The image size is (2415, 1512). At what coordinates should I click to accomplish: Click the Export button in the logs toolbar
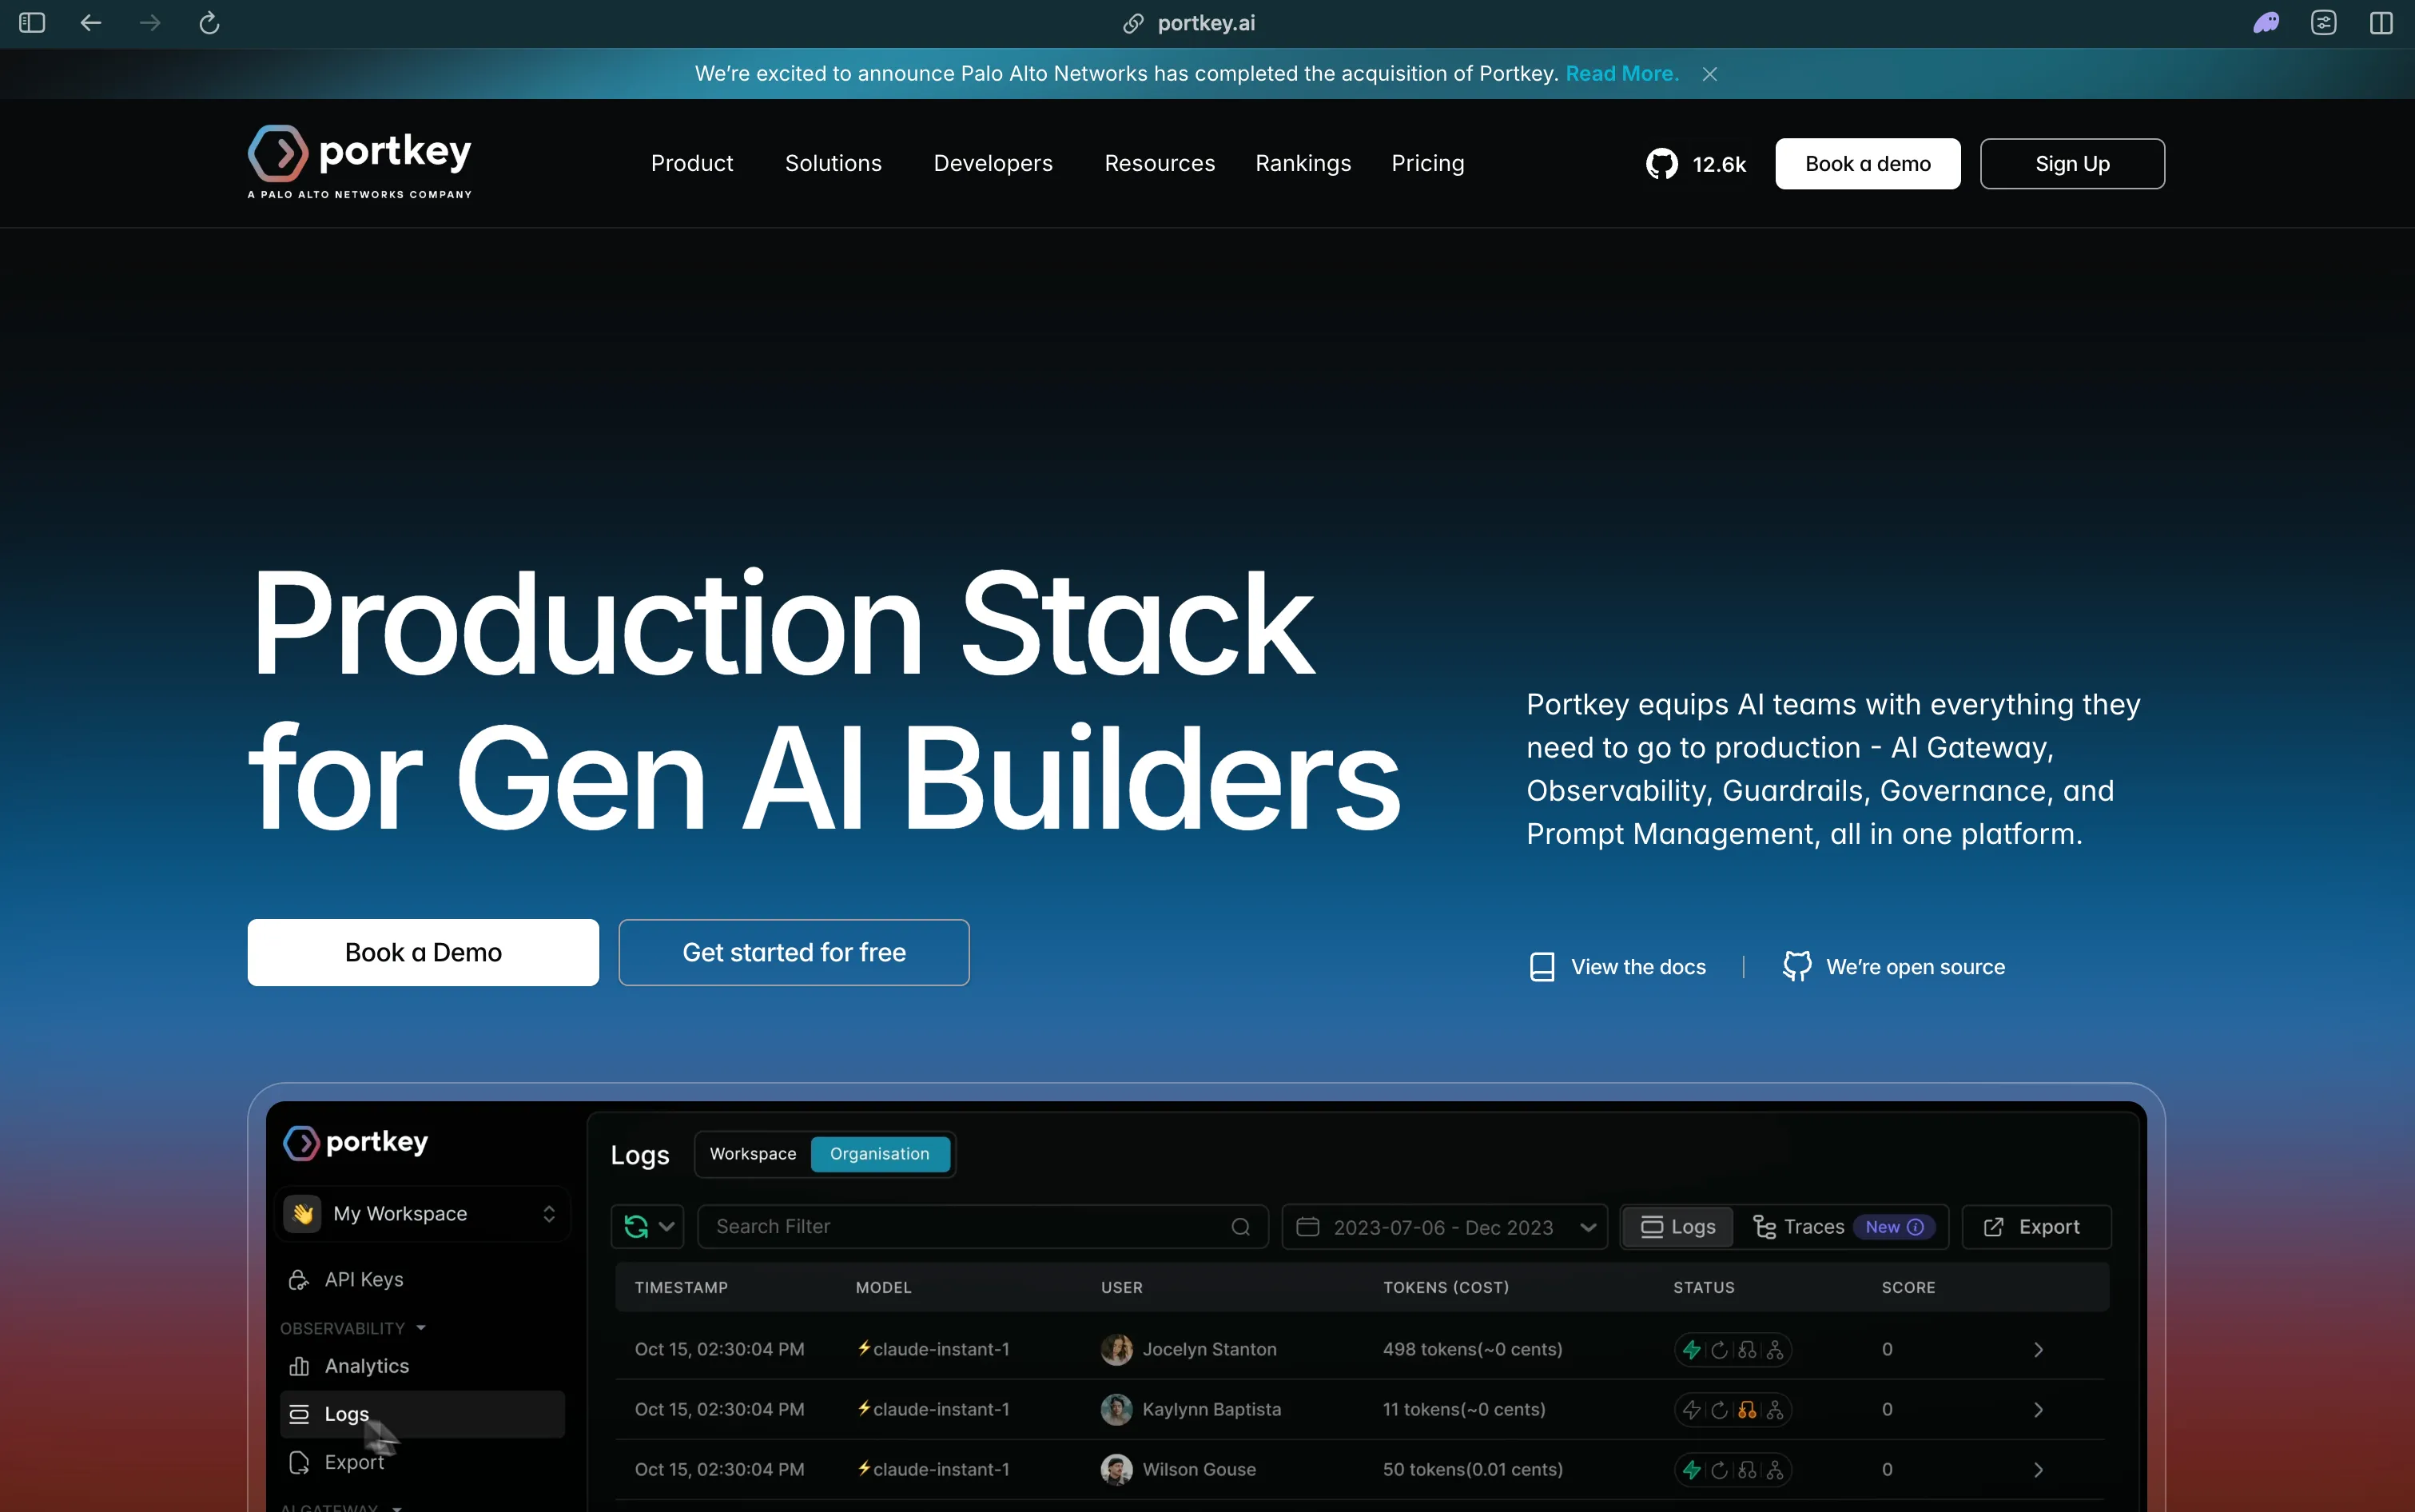click(x=2036, y=1227)
